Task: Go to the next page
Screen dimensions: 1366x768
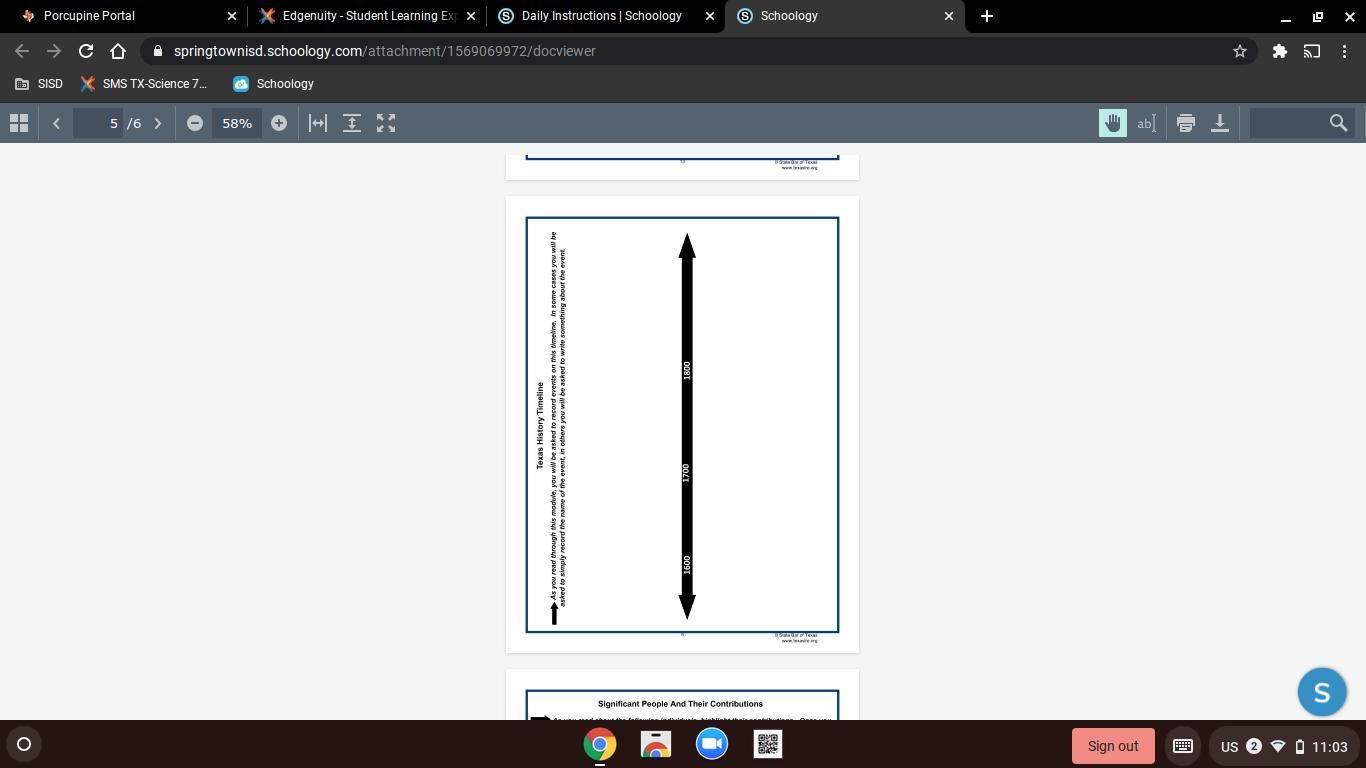Action: [157, 123]
